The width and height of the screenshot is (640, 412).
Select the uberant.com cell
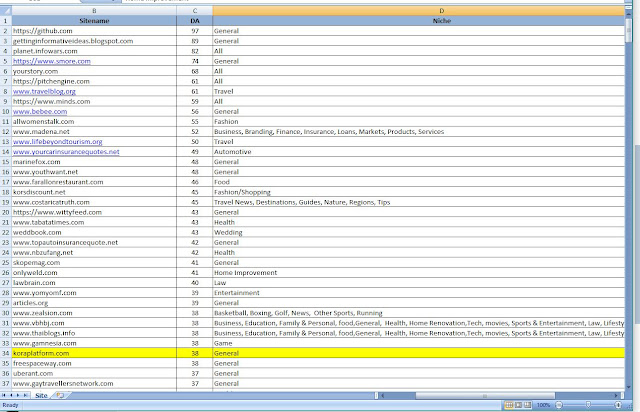tap(94, 373)
